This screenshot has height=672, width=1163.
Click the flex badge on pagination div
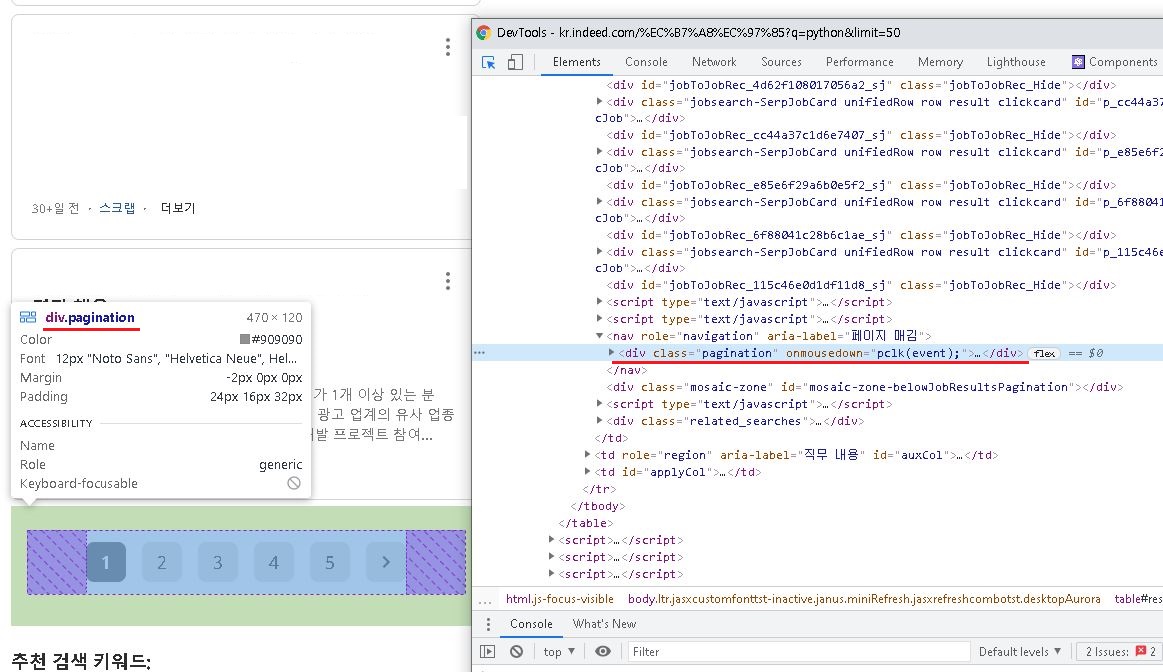tap(1044, 354)
